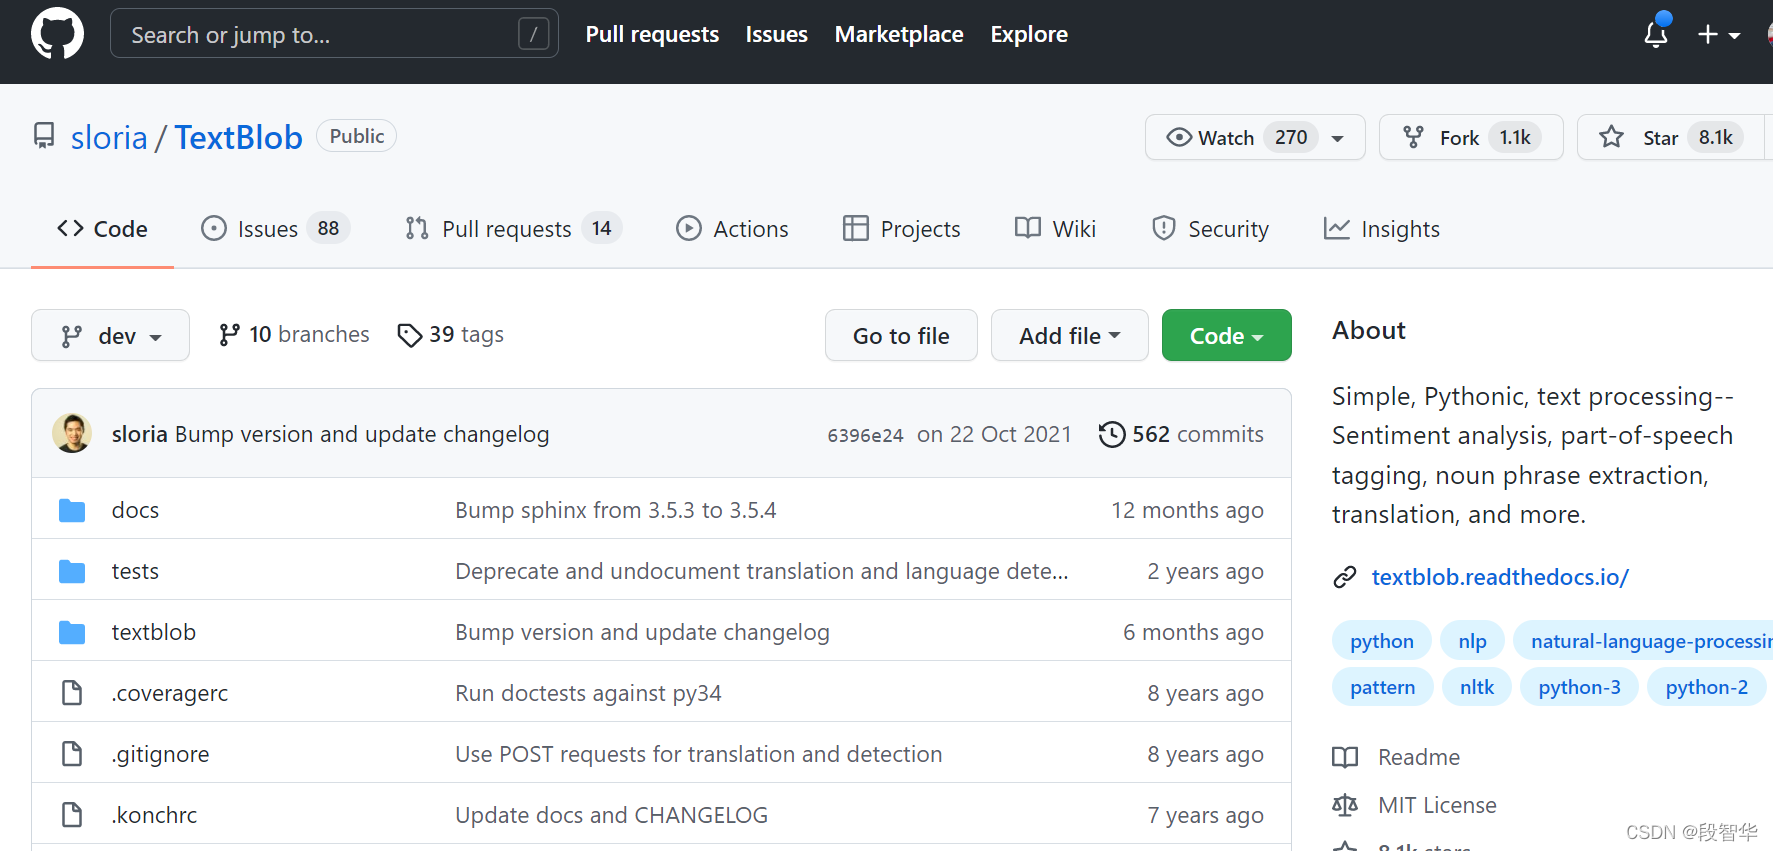This screenshot has width=1773, height=851.
Task: Click the link icon beside textblob.readthedocs.io
Action: pyautogui.click(x=1345, y=577)
